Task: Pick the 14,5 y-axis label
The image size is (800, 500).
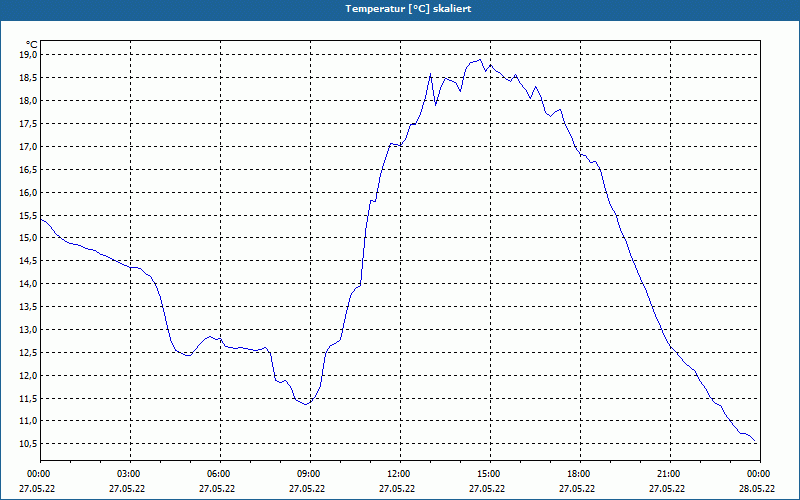Action: 29,261
